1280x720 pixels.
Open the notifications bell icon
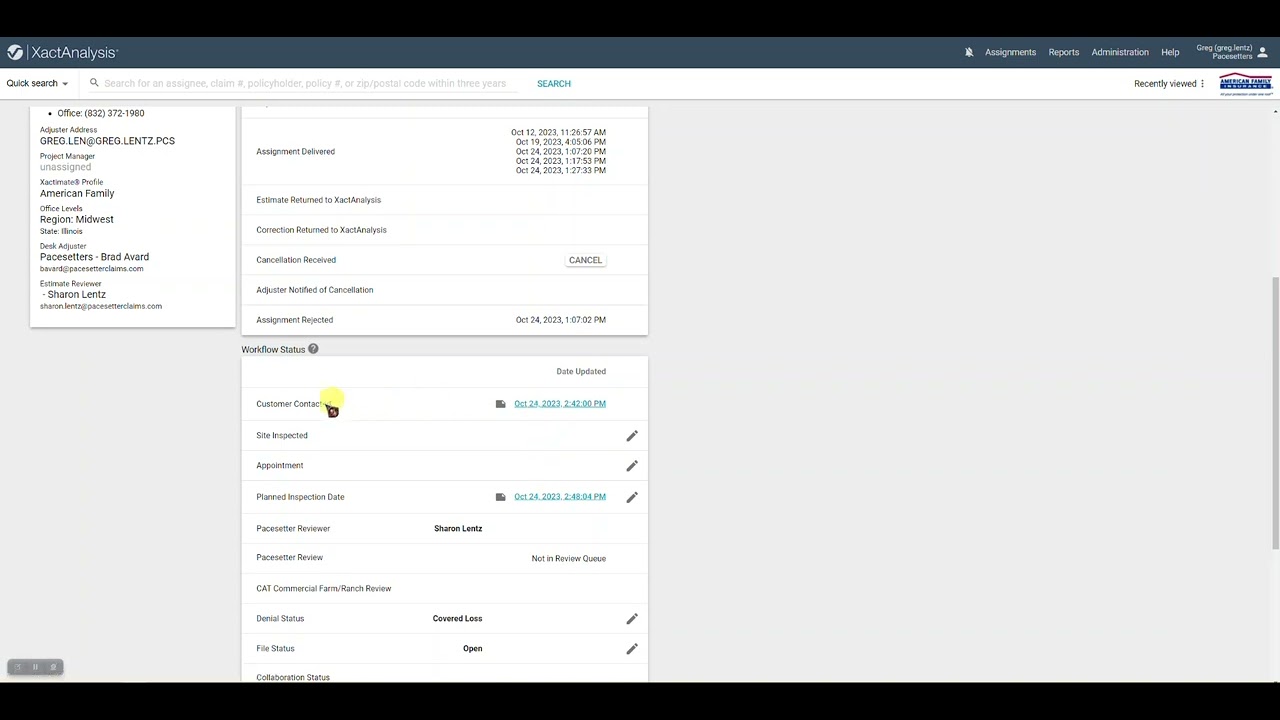[969, 52]
